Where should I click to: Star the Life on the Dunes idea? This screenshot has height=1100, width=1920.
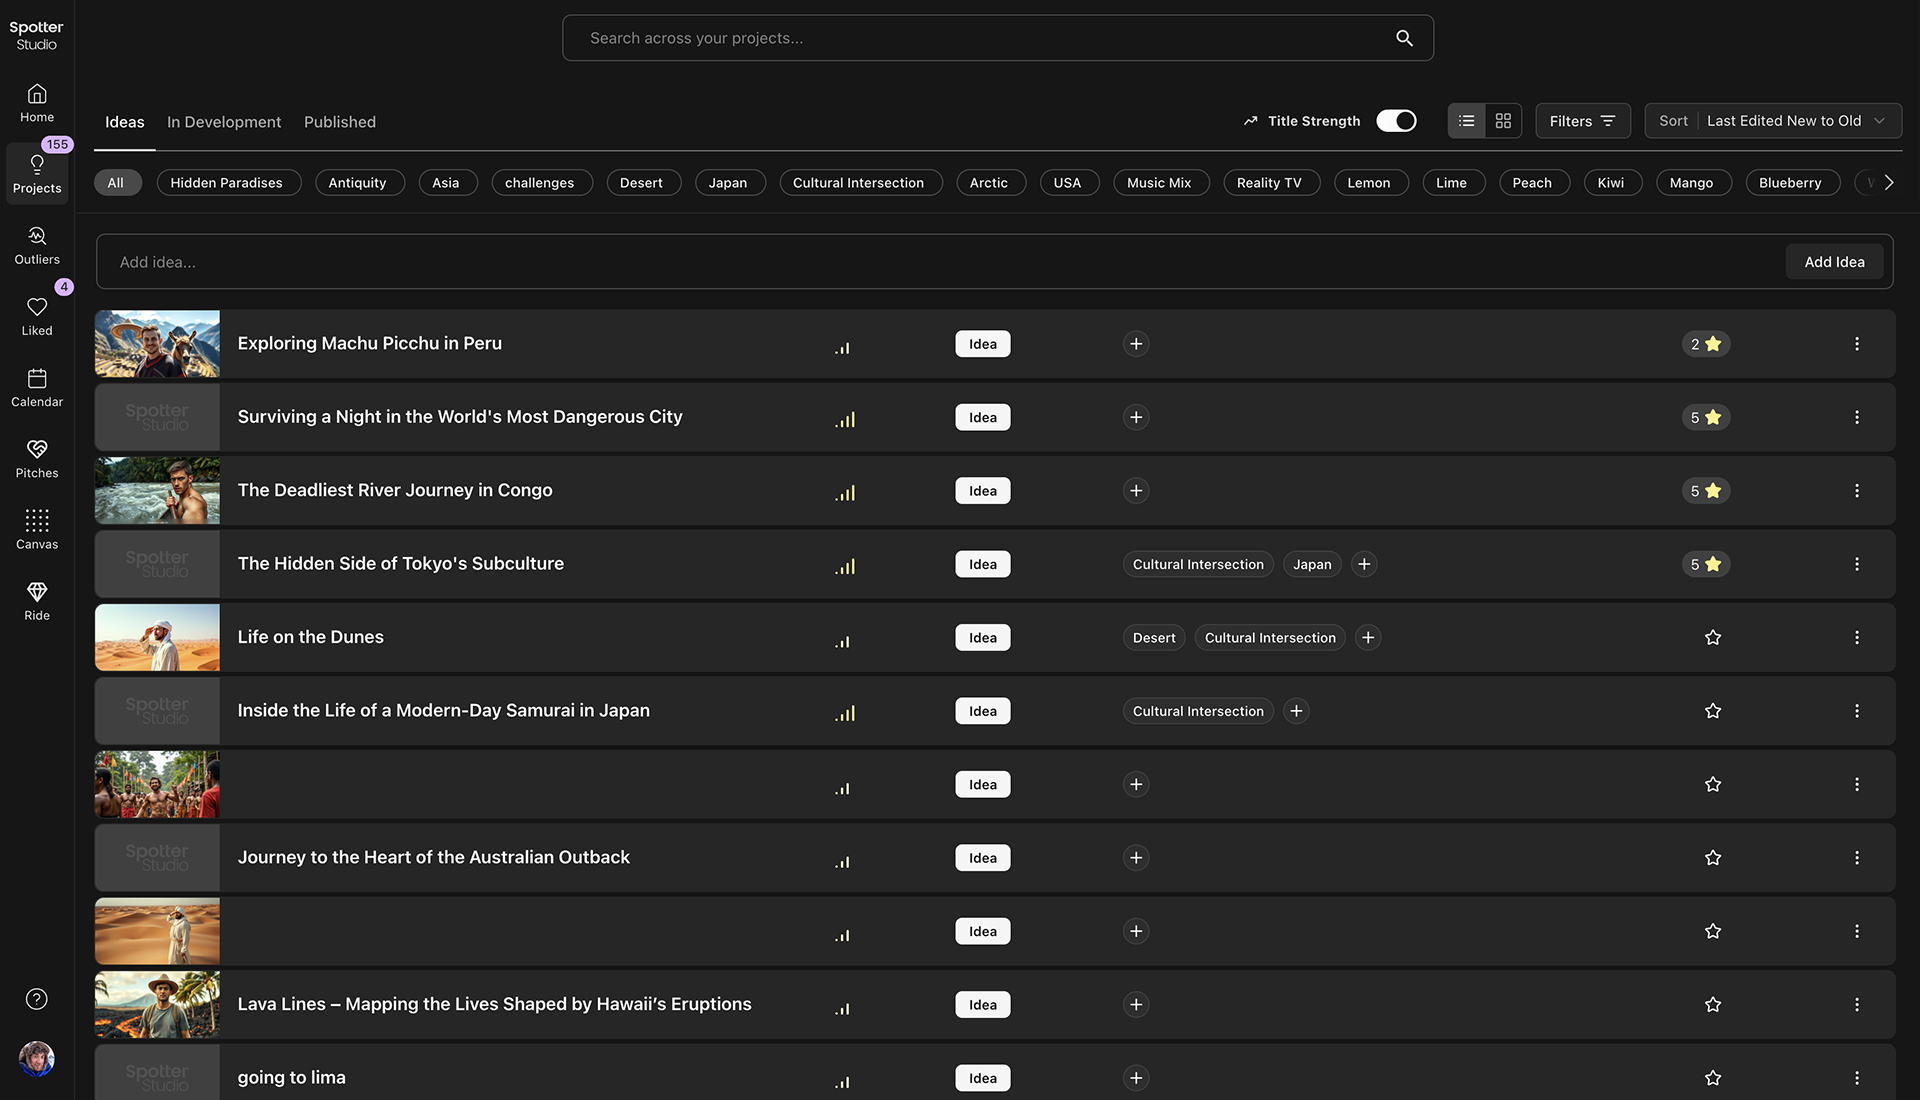coord(1712,638)
